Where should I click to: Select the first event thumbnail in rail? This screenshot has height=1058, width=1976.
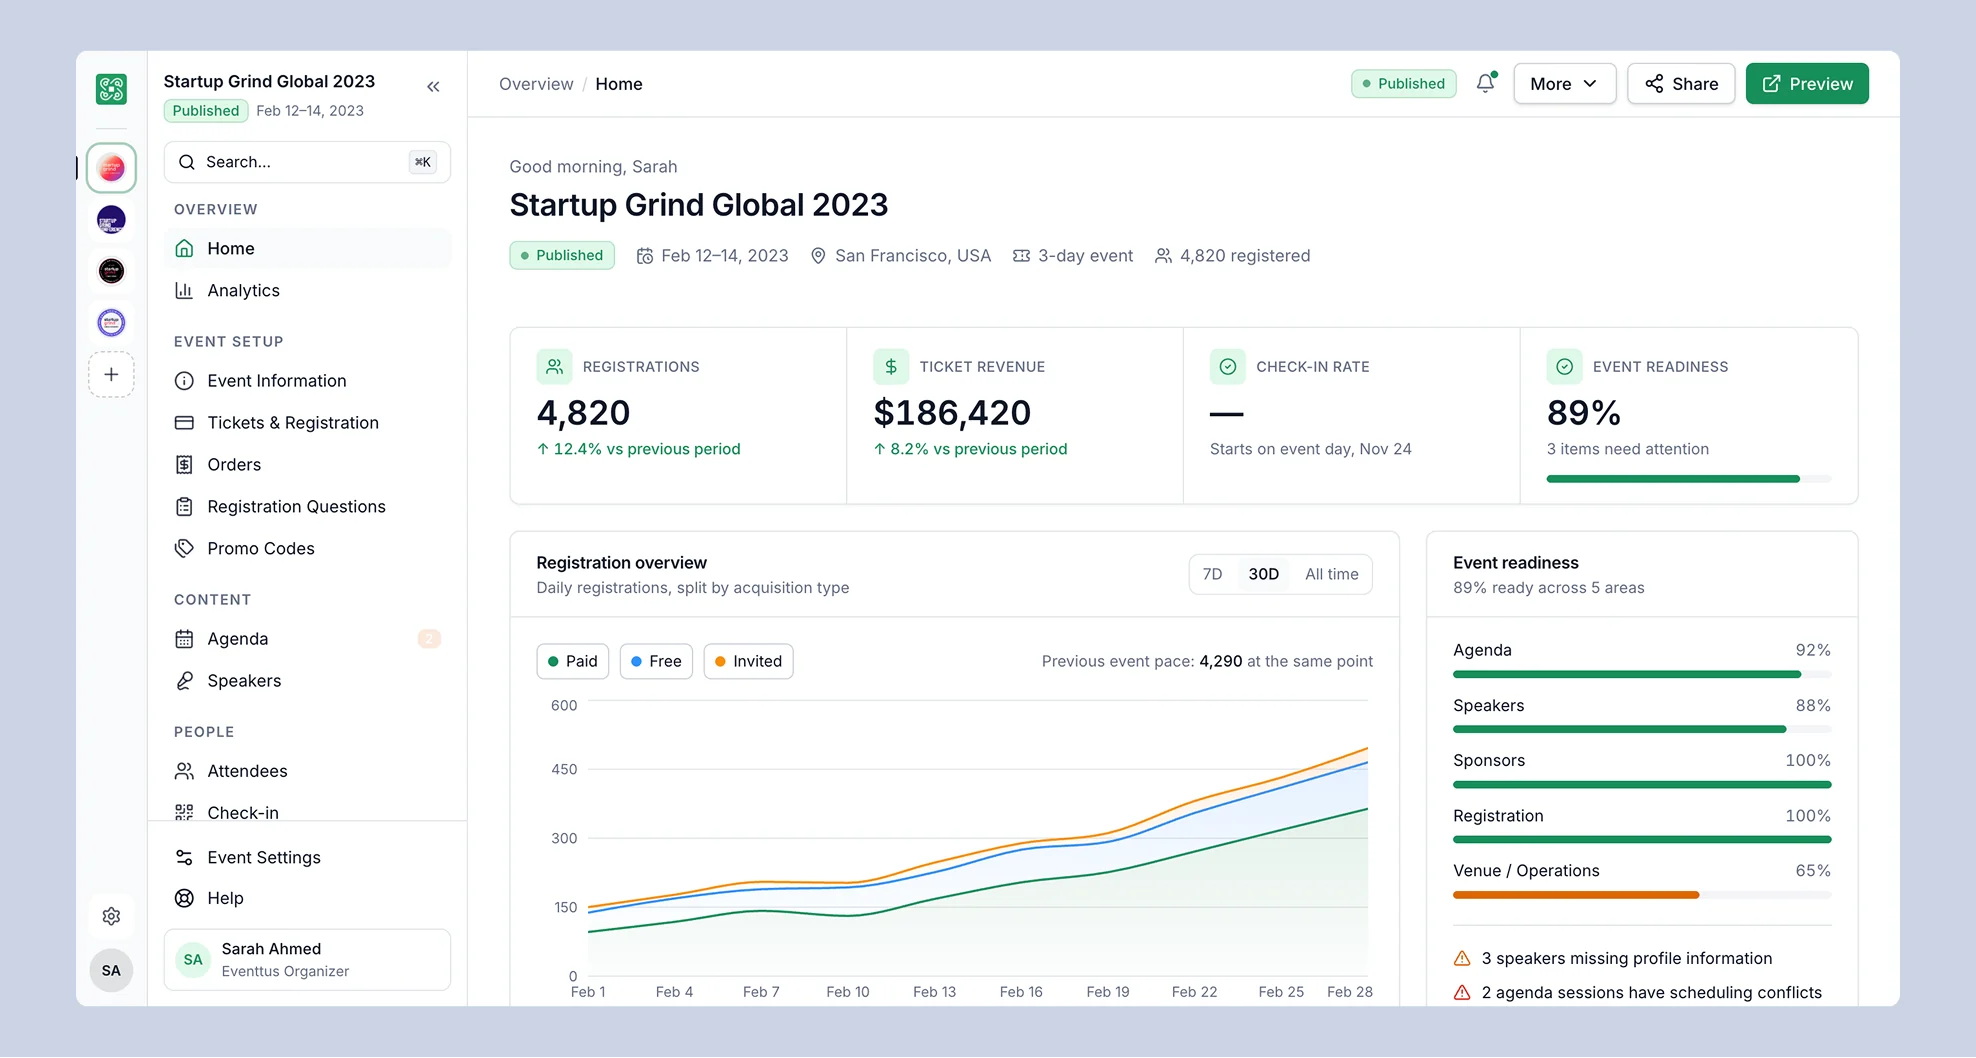[111, 168]
